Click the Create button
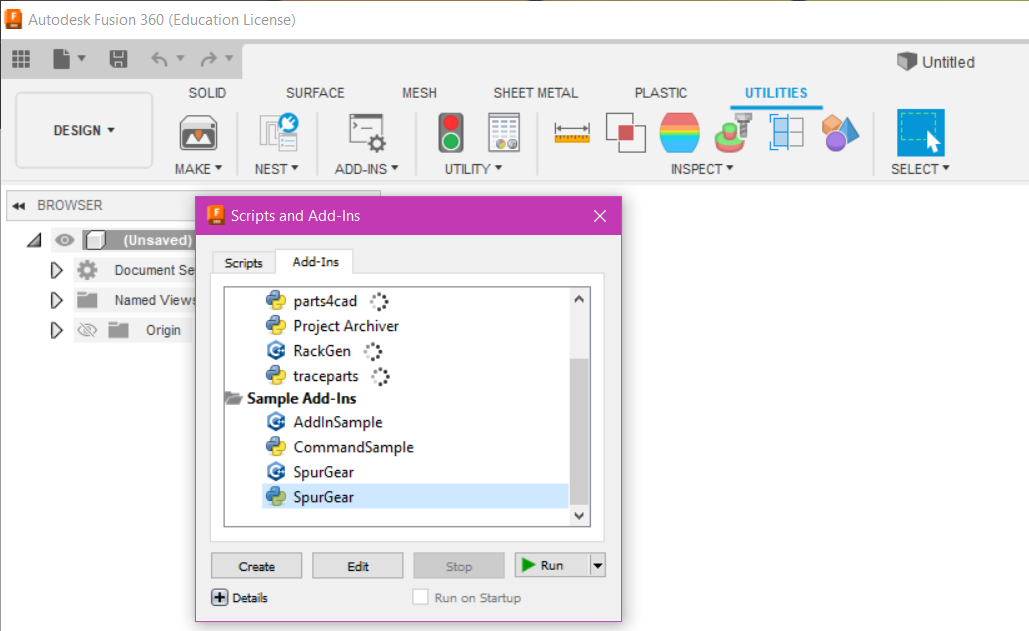Screen dimensions: 1029x631 coord(256,566)
